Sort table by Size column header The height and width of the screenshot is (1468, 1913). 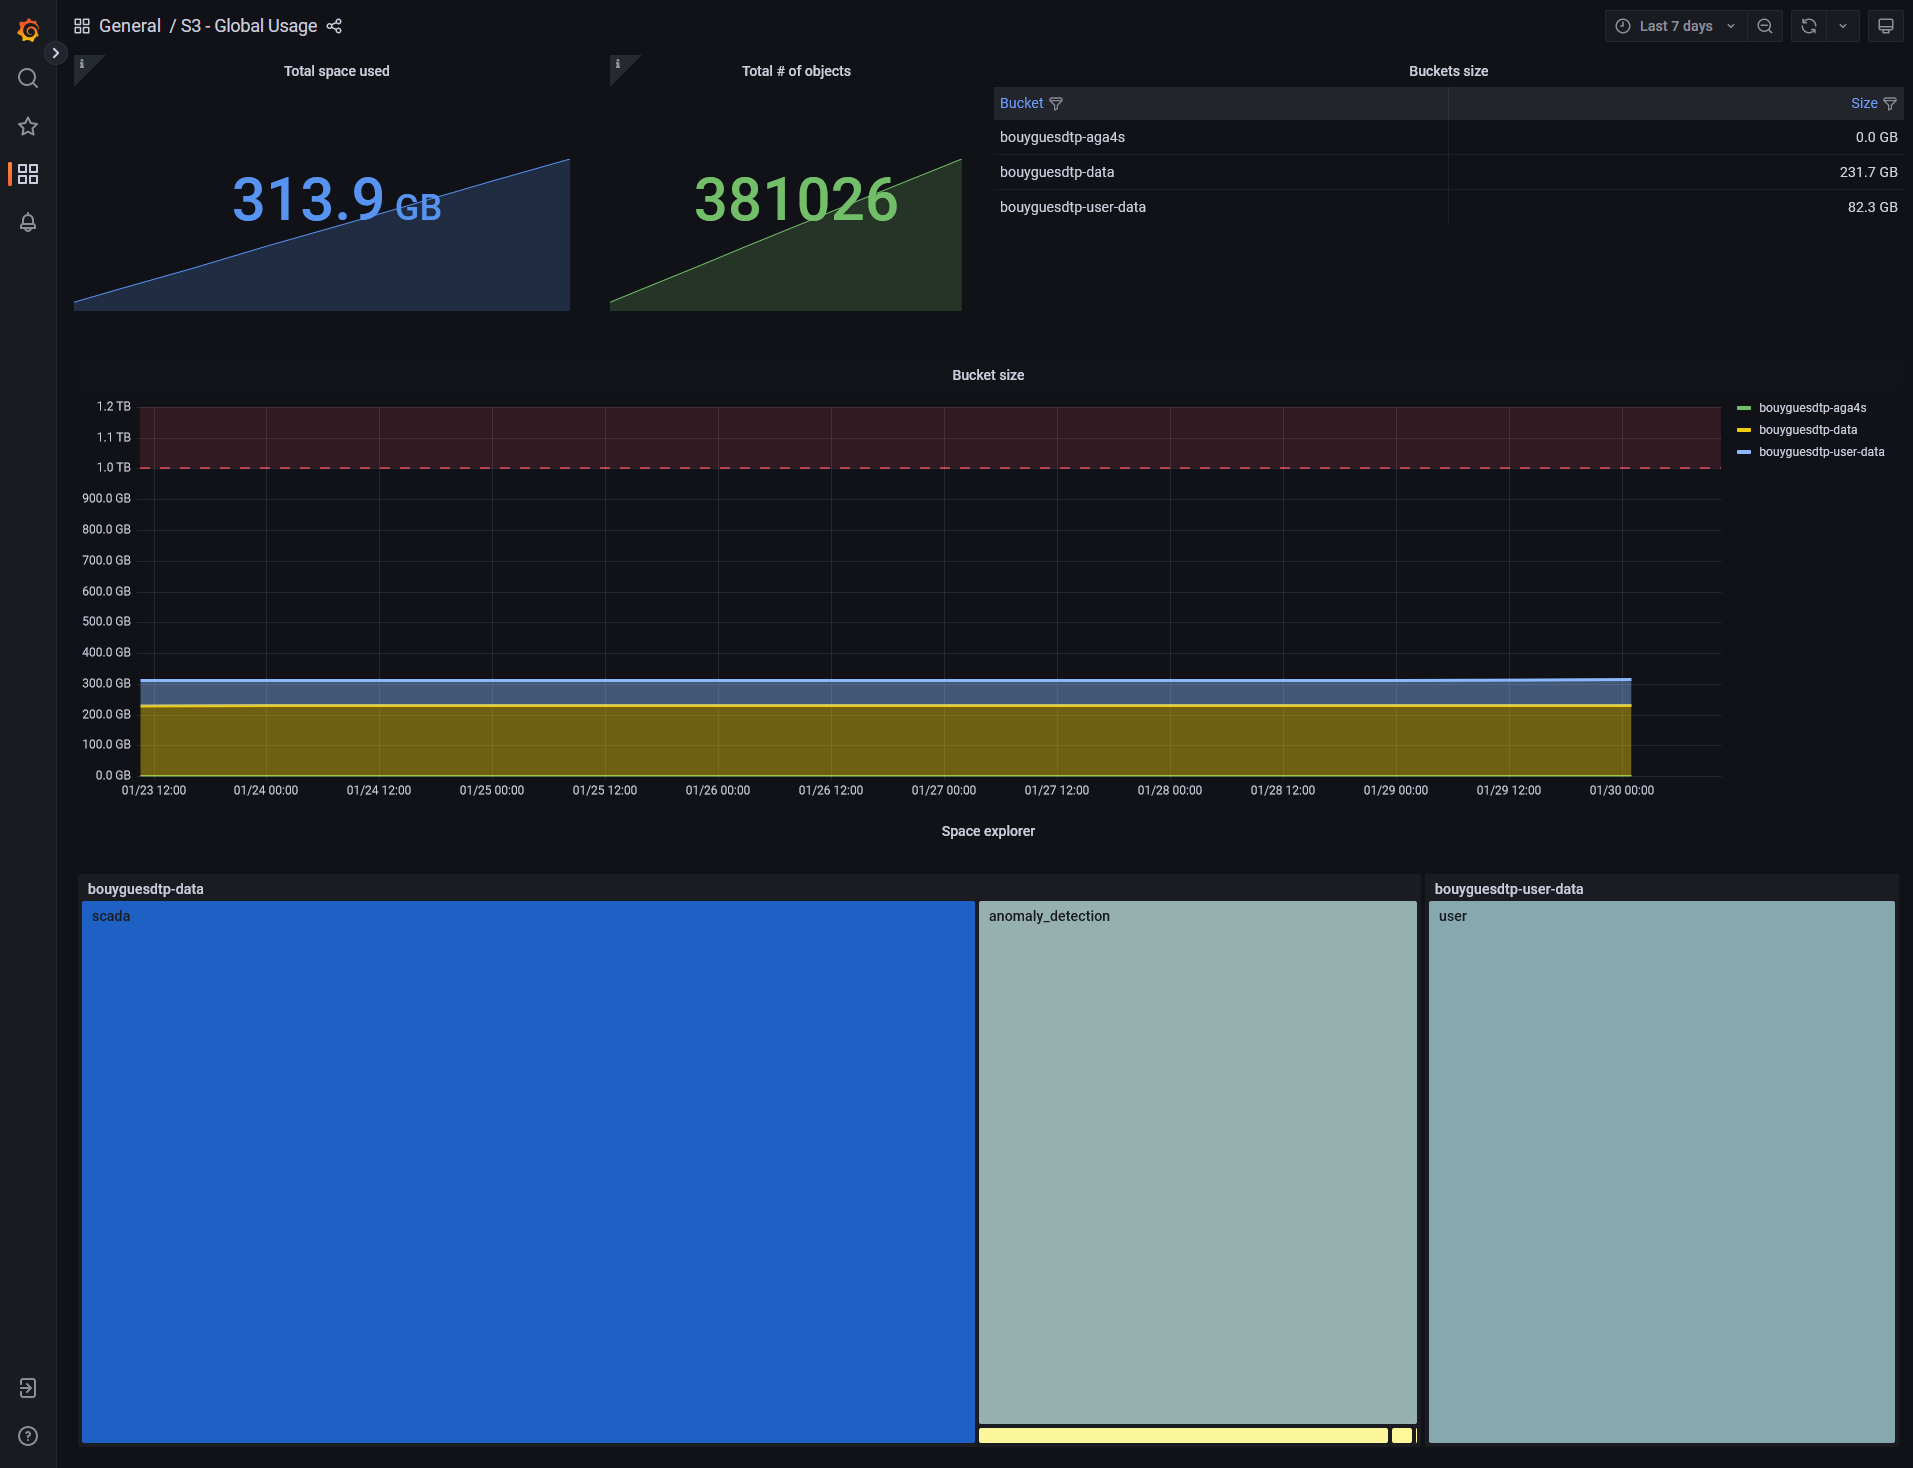tap(1864, 103)
